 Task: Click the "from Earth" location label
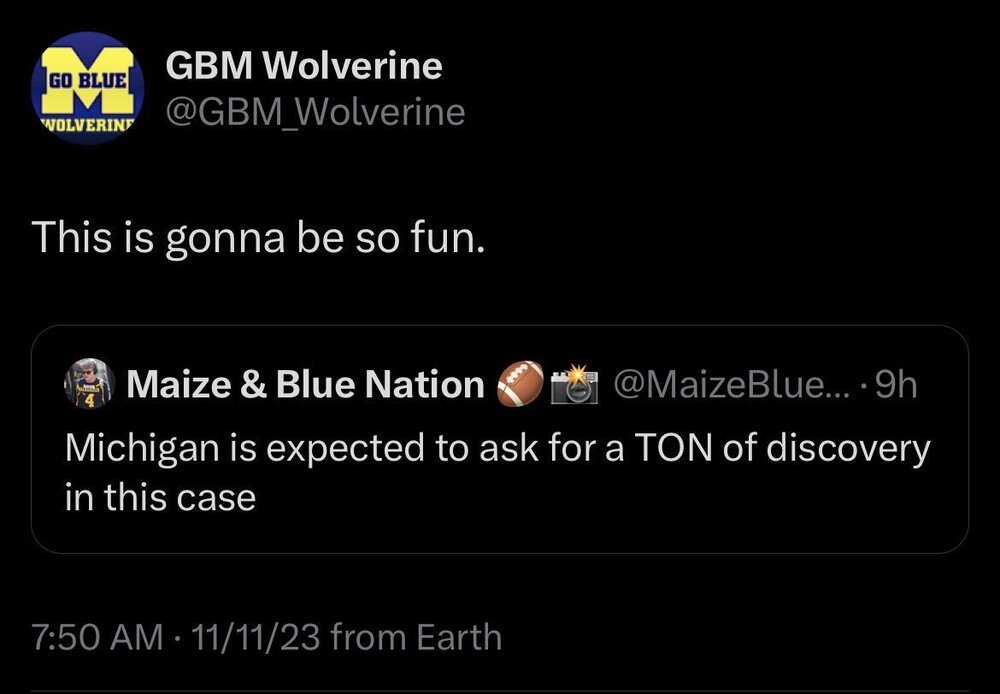coord(415,636)
